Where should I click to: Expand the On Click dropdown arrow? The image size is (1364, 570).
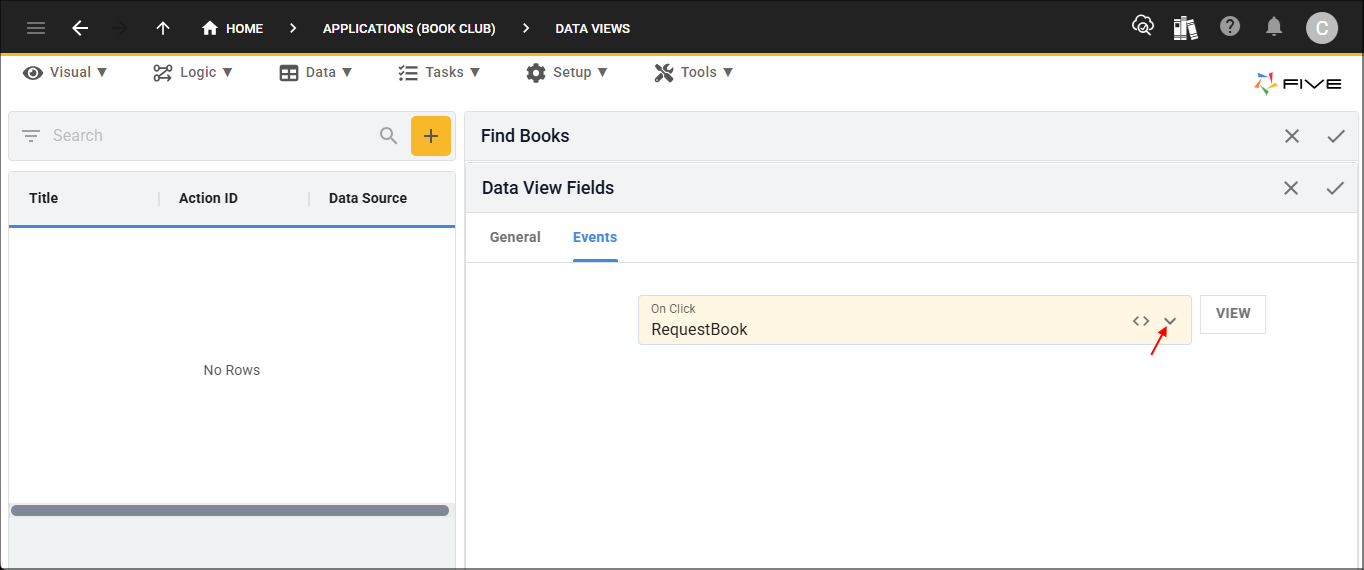(x=1170, y=322)
